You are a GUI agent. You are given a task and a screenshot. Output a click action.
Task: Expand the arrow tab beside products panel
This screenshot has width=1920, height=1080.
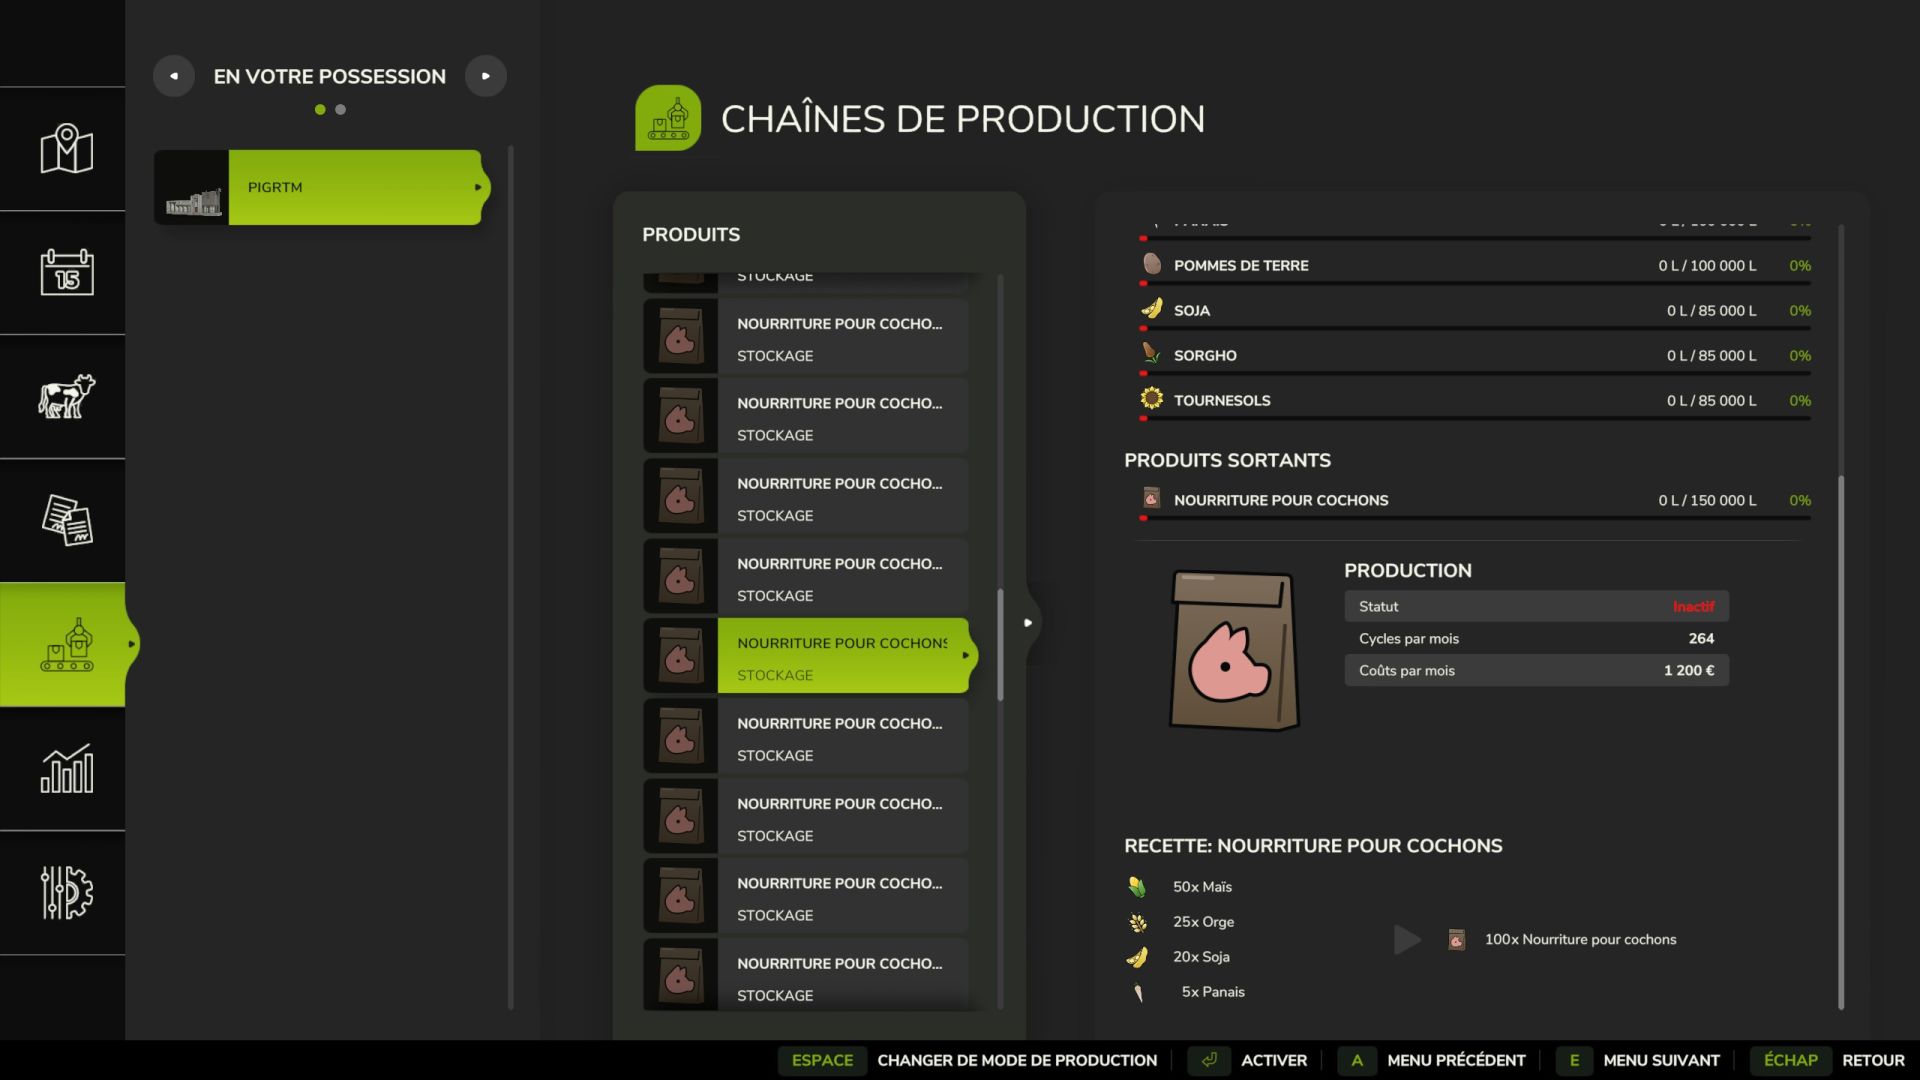[x=1028, y=623]
